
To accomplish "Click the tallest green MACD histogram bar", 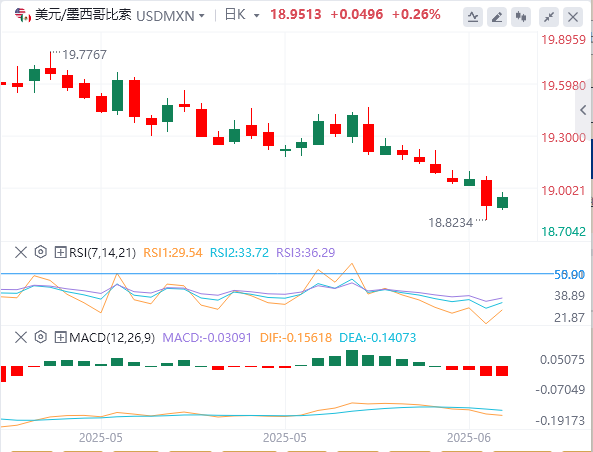I will [352, 358].
